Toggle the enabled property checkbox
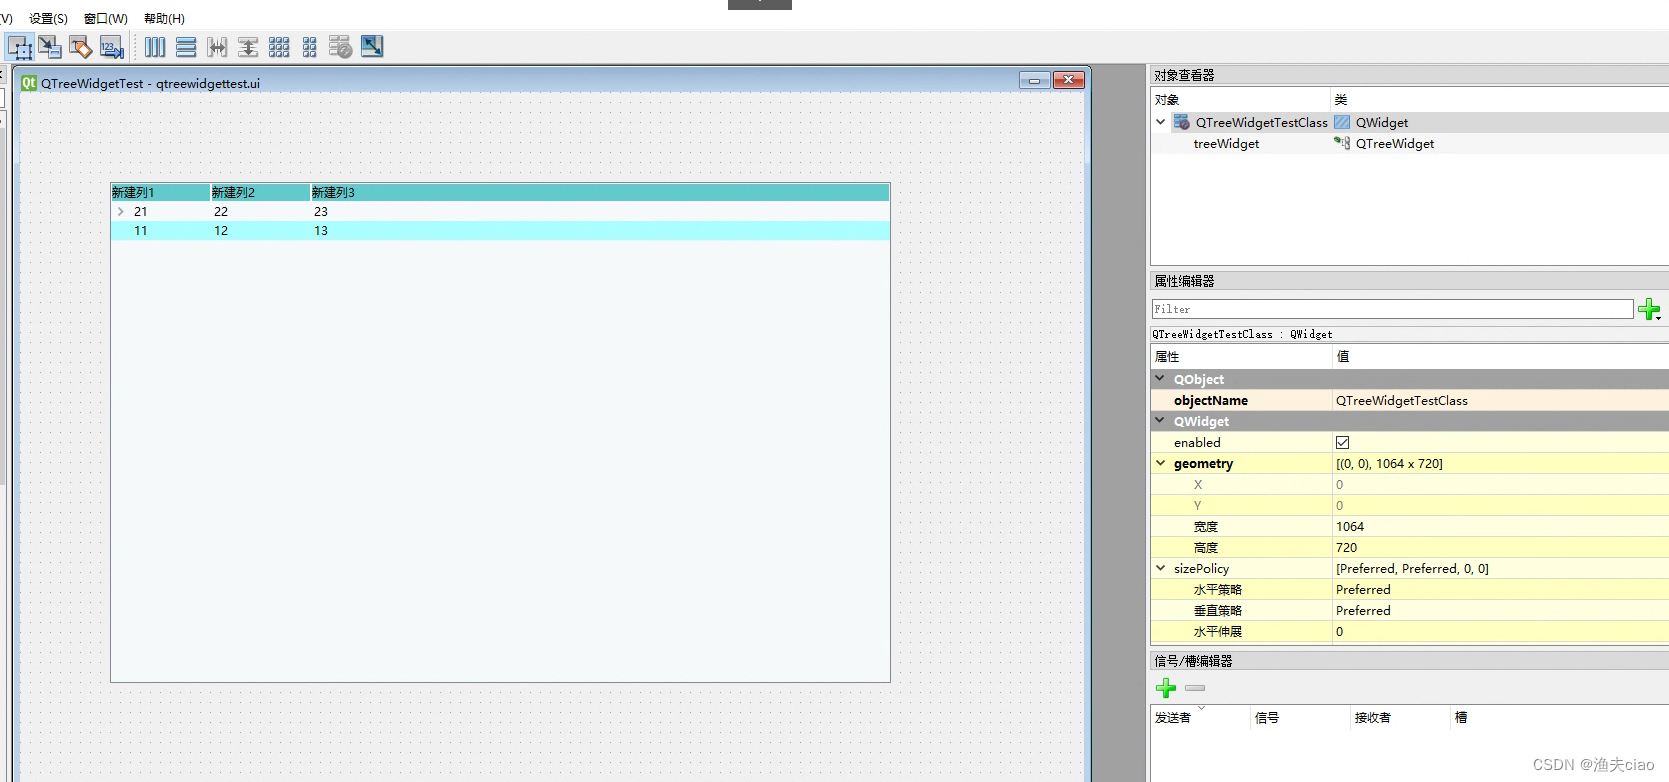 pyautogui.click(x=1342, y=442)
